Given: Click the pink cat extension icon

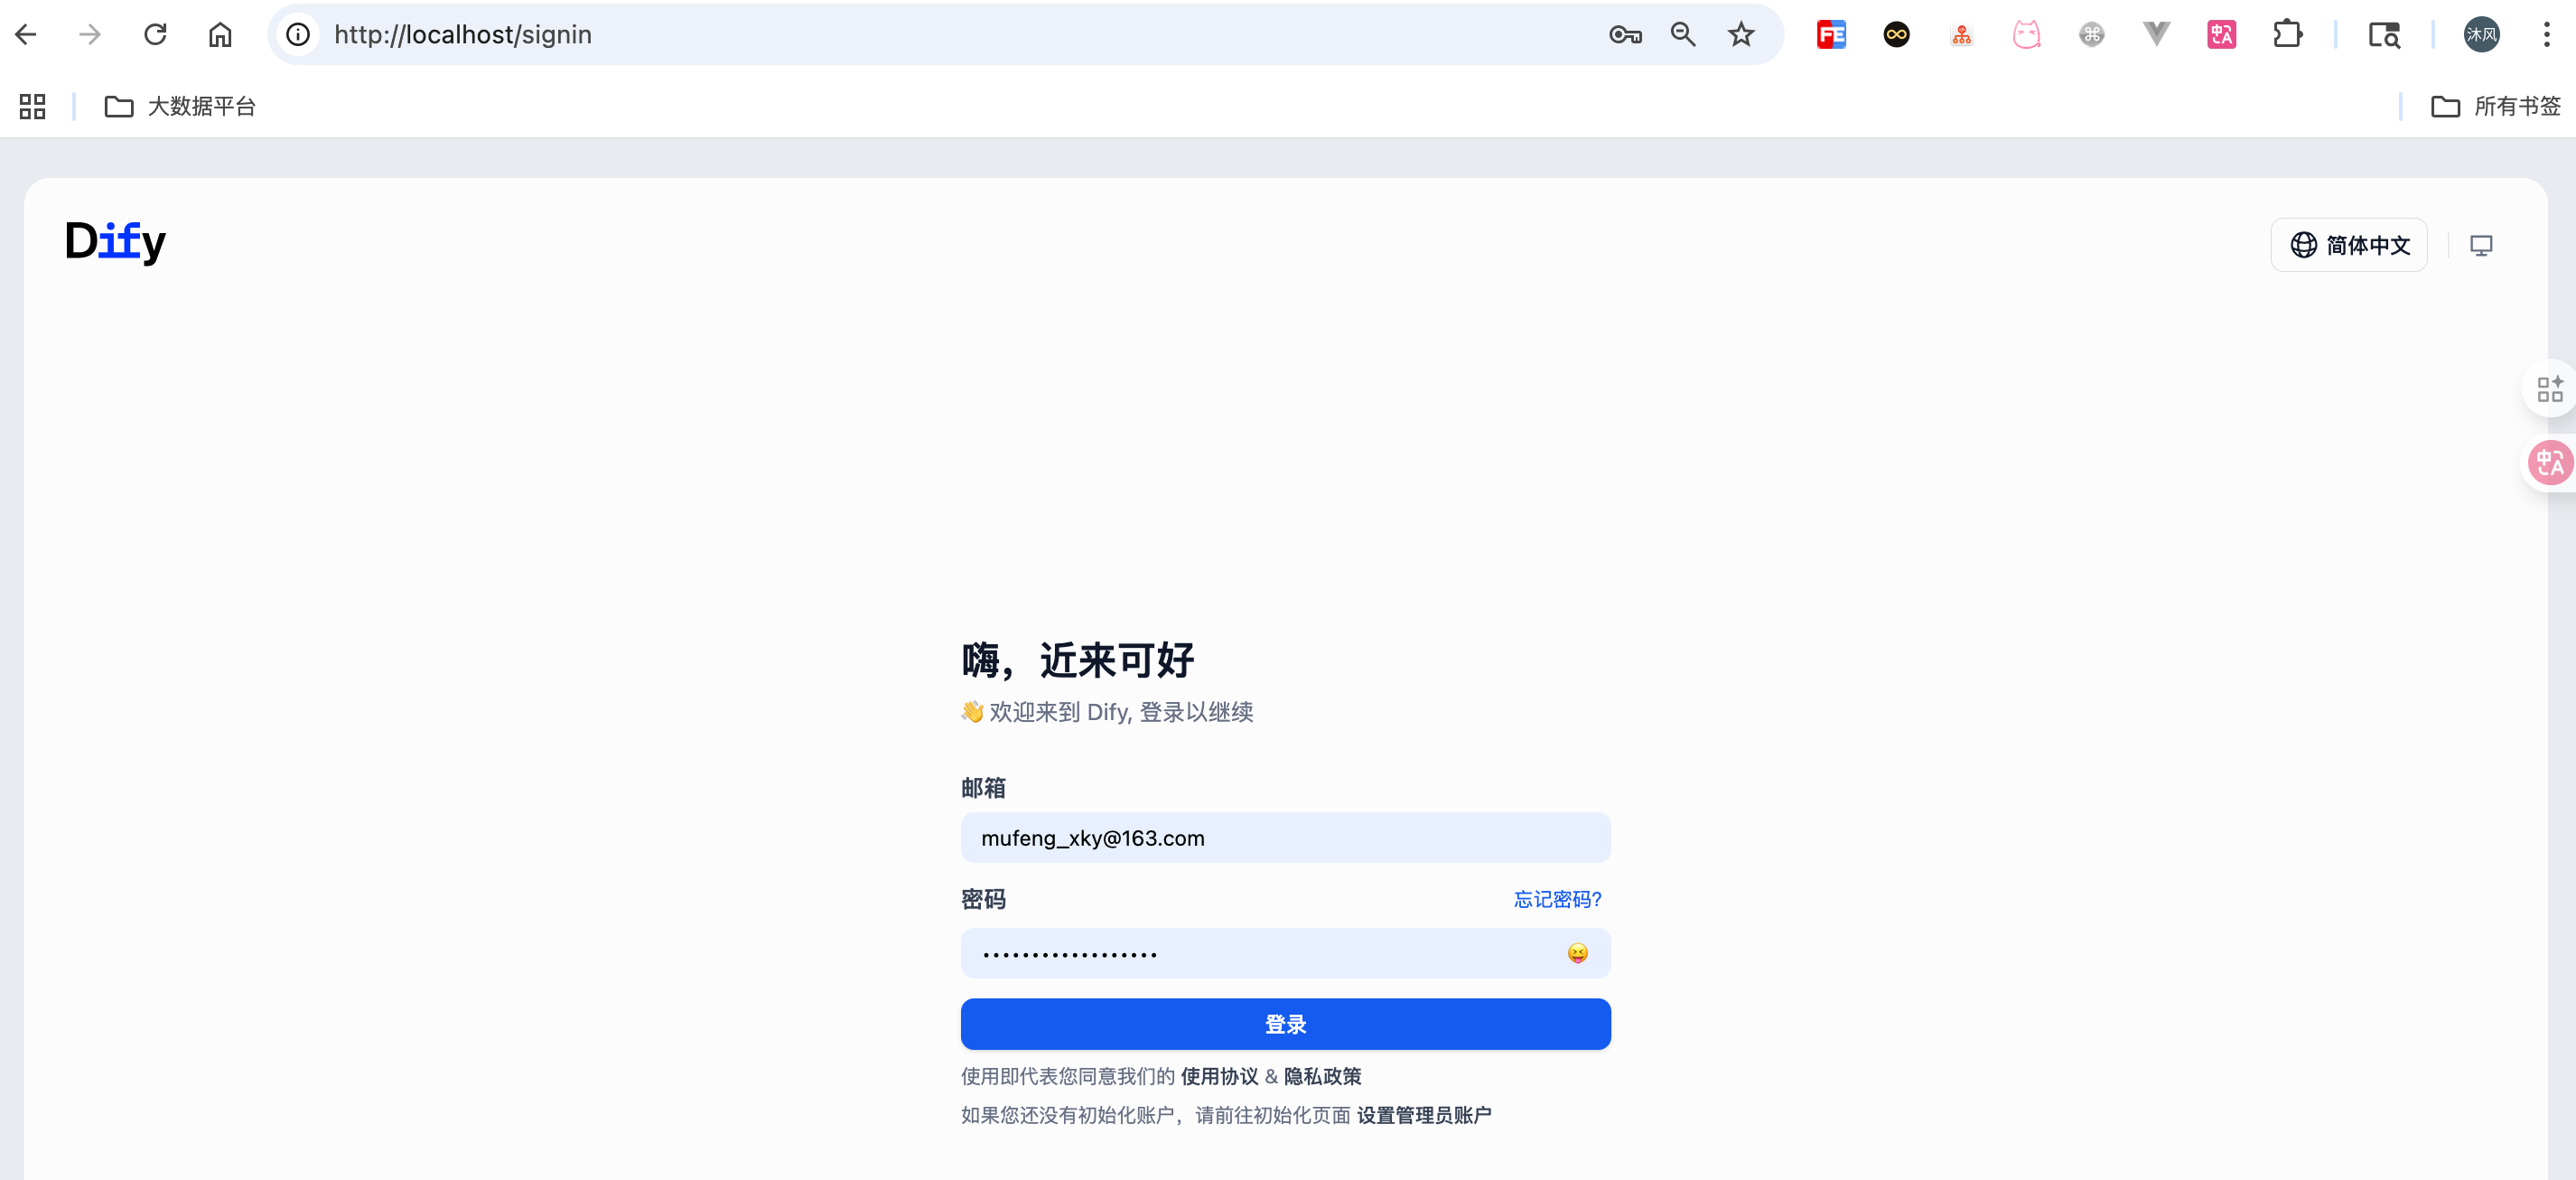Looking at the screenshot, I should coord(2026,33).
